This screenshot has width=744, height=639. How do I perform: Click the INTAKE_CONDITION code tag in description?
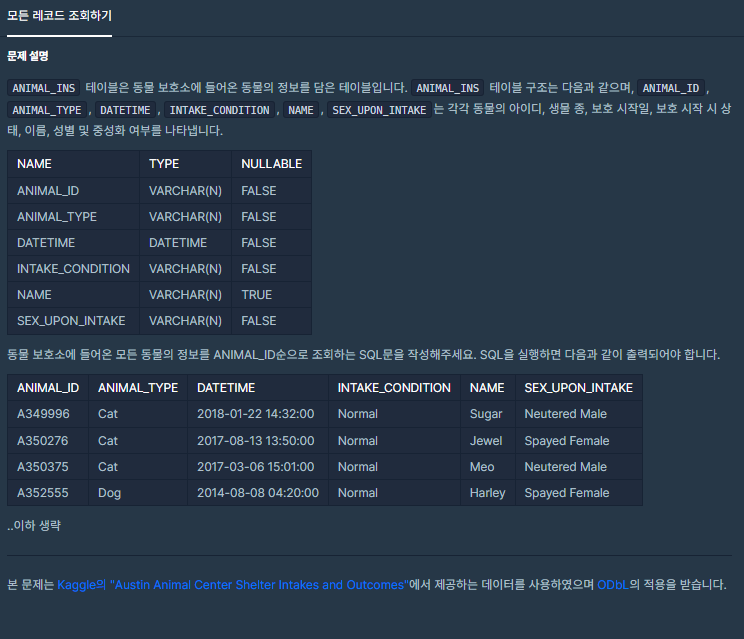tap(219, 110)
